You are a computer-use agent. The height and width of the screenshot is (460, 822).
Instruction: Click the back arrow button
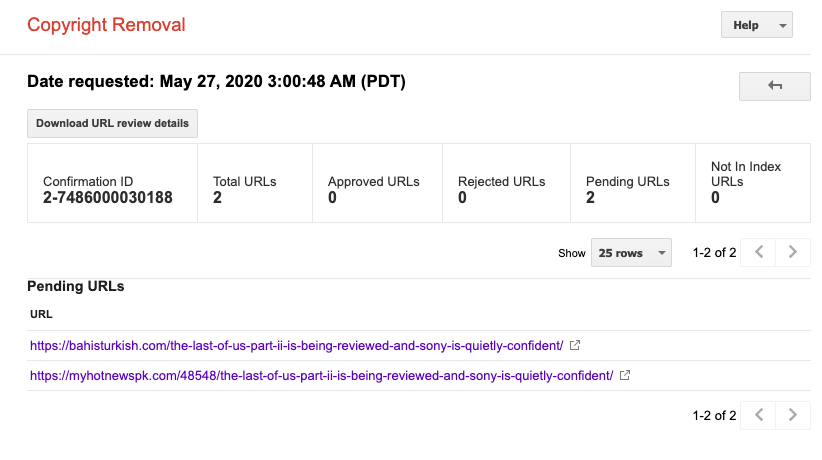tap(774, 86)
